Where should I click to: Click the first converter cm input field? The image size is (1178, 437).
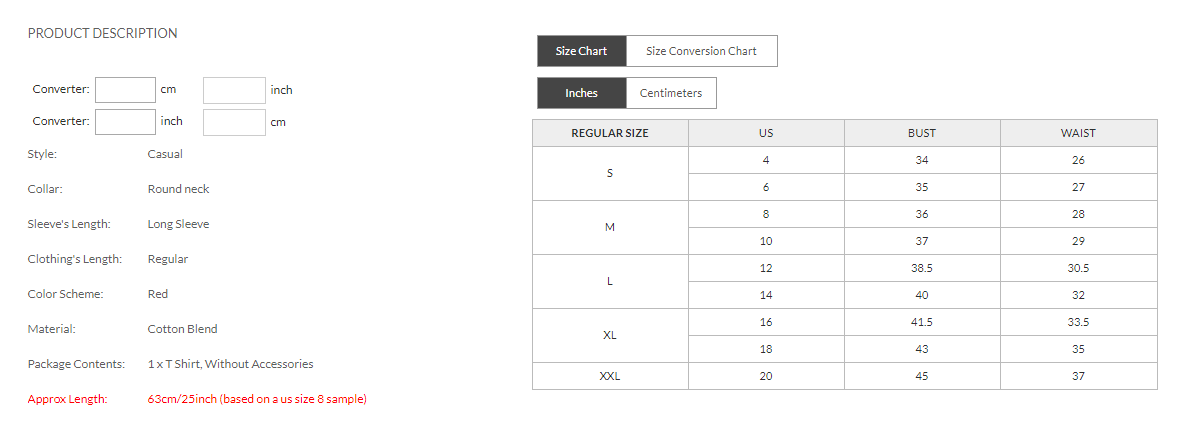click(126, 90)
